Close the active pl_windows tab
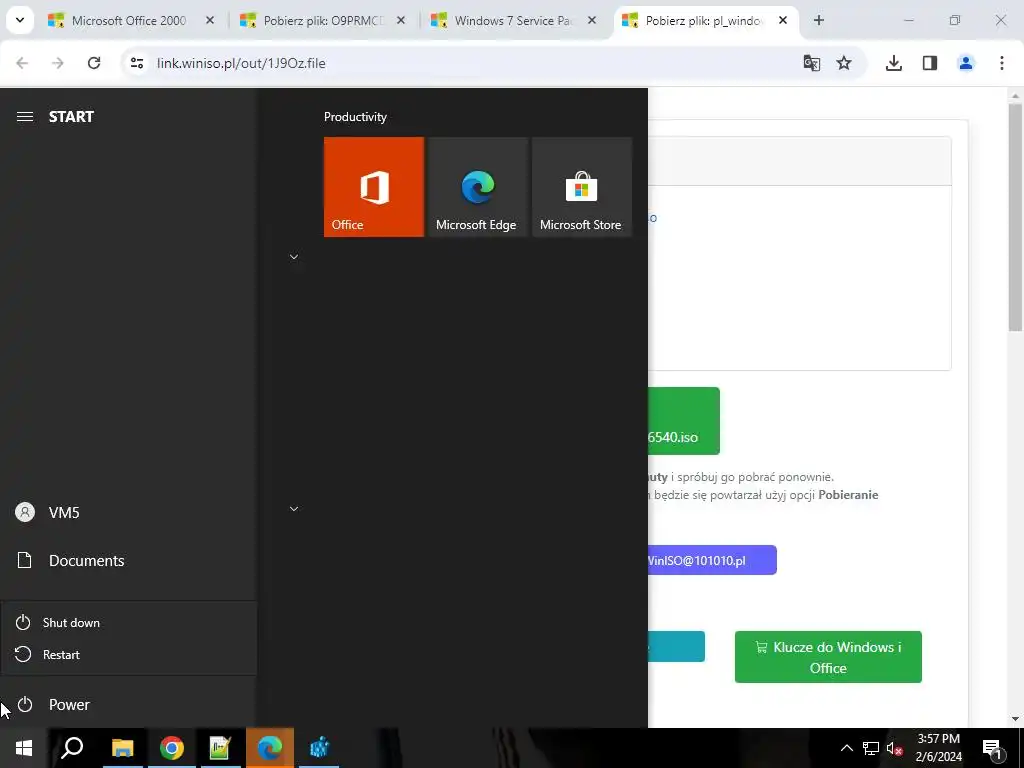1024x768 pixels. coord(783,20)
